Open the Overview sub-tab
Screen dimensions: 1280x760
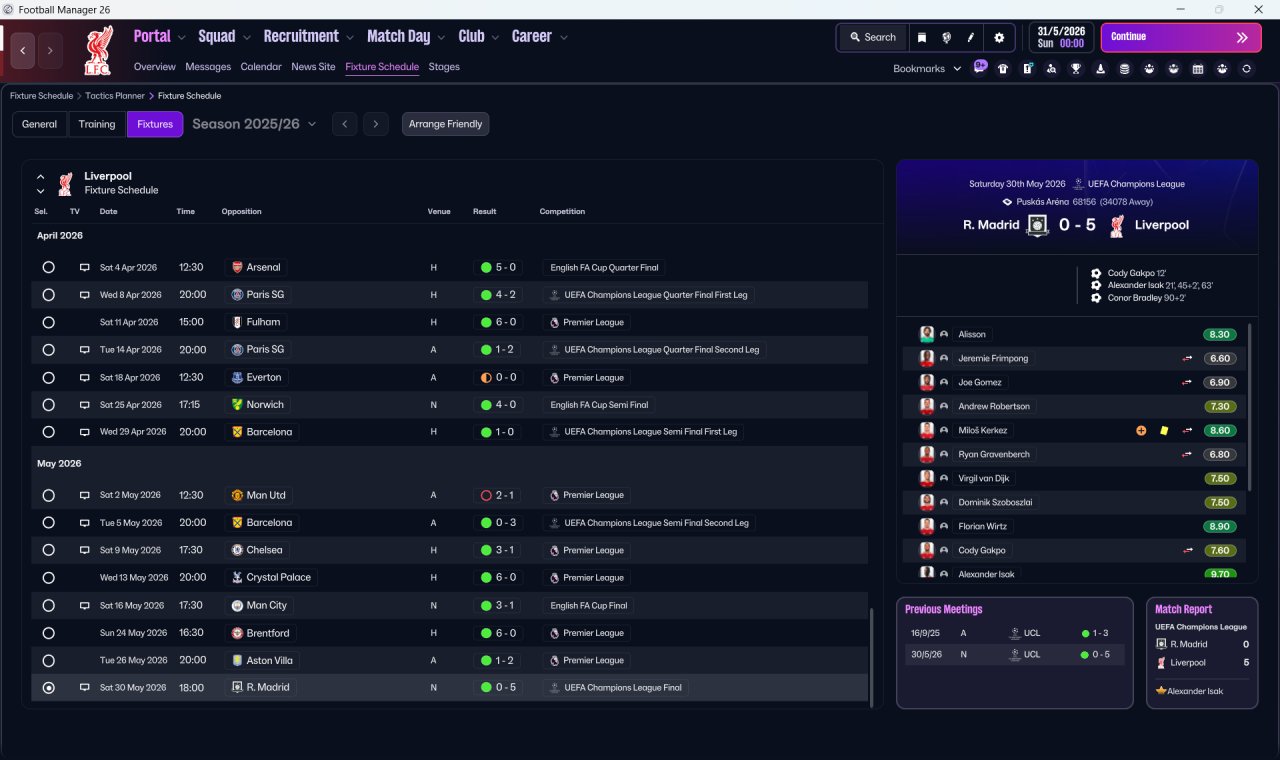tap(155, 67)
